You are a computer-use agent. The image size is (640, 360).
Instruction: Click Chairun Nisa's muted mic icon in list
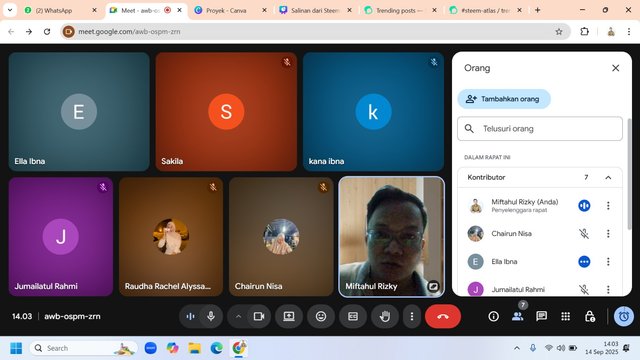point(584,234)
